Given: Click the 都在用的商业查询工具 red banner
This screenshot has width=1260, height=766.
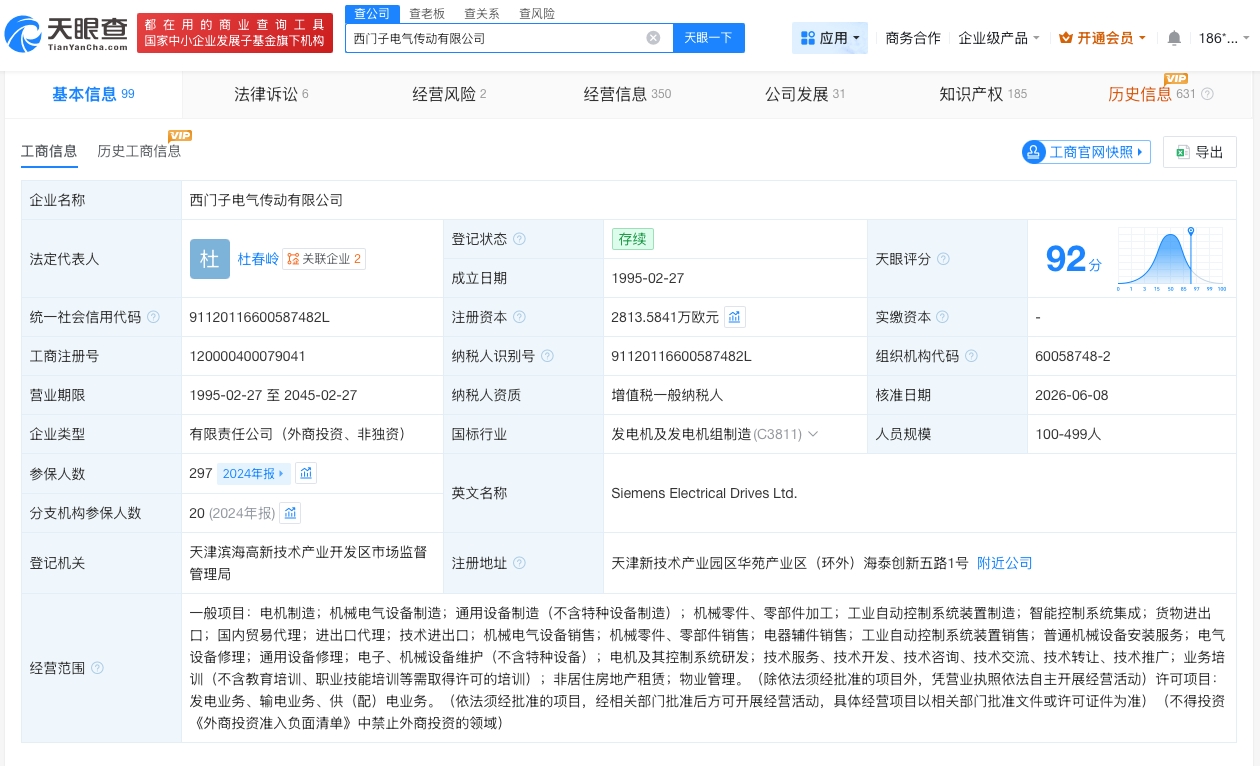Looking at the screenshot, I should point(236,33).
